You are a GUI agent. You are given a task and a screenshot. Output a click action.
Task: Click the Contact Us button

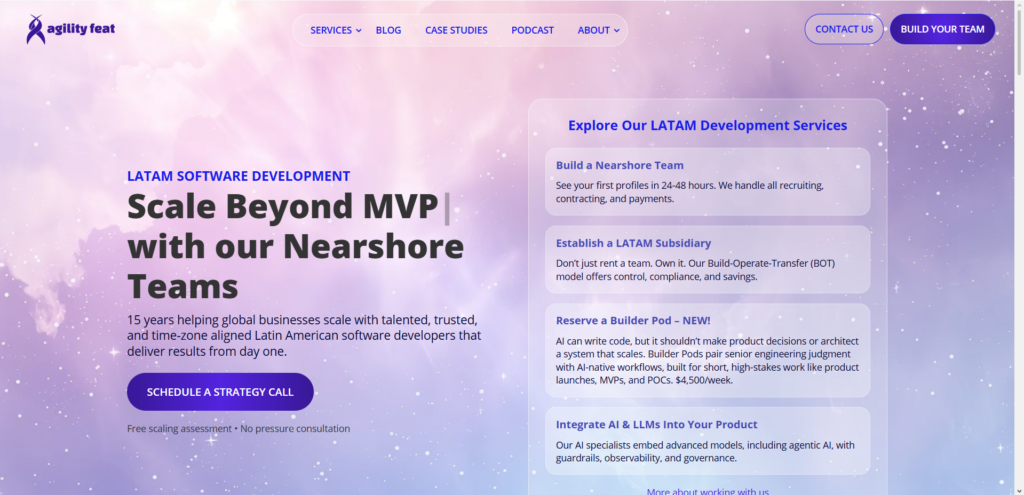point(844,29)
